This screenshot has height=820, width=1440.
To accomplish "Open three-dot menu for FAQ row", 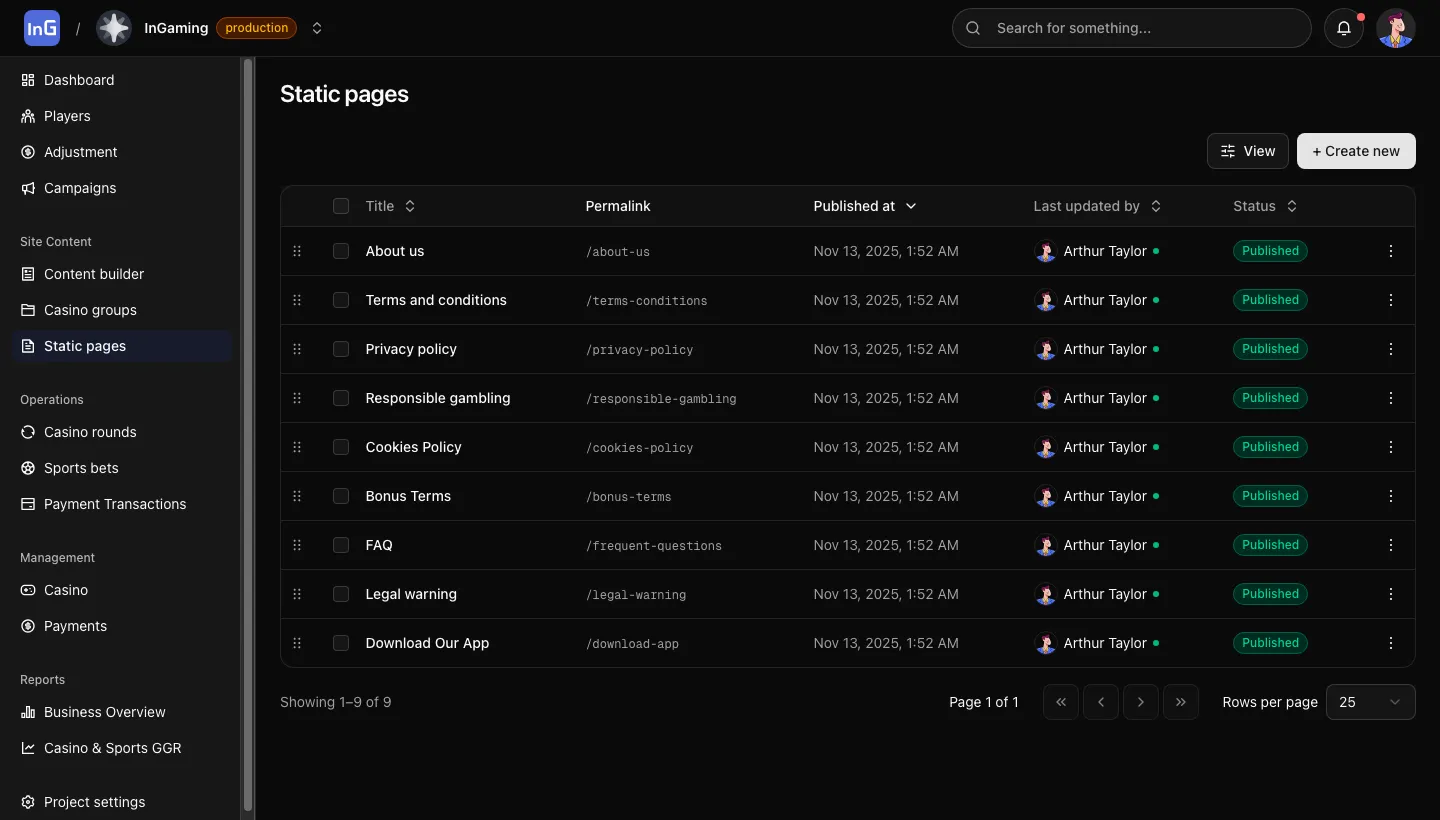I will click(x=1390, y=545).
